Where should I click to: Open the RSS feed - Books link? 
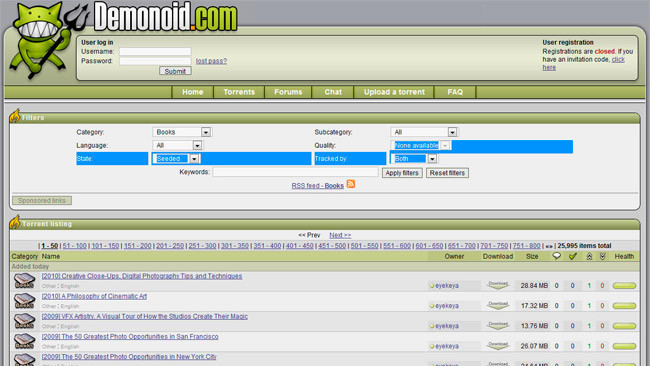[318, 186]
